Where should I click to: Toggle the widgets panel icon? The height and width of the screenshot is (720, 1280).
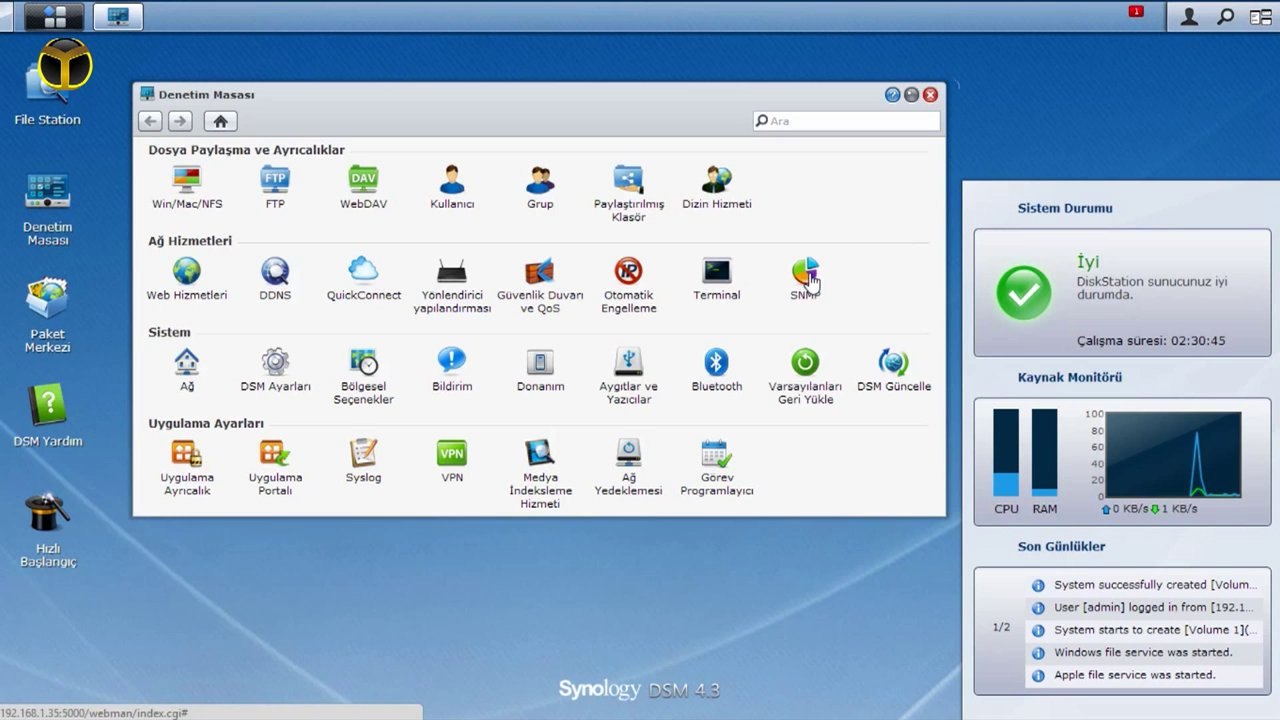tap(1260, 16)
